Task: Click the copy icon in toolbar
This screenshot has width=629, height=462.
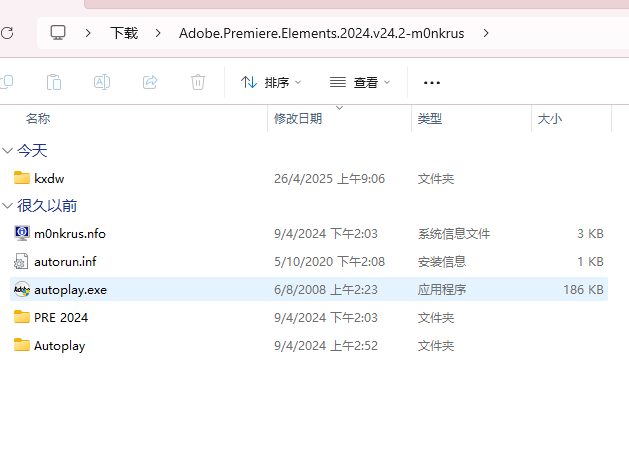Action: coord(6,82)
